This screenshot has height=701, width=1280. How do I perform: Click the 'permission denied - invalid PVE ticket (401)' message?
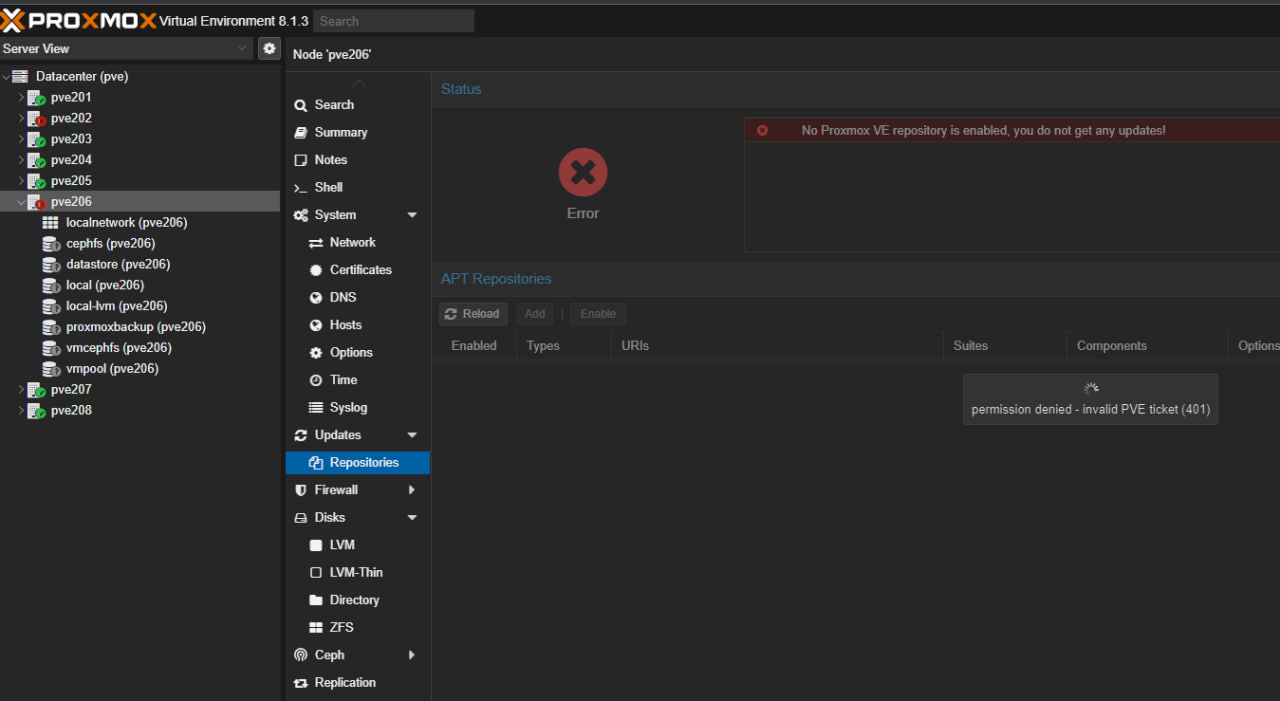[x=1091, y=410]
